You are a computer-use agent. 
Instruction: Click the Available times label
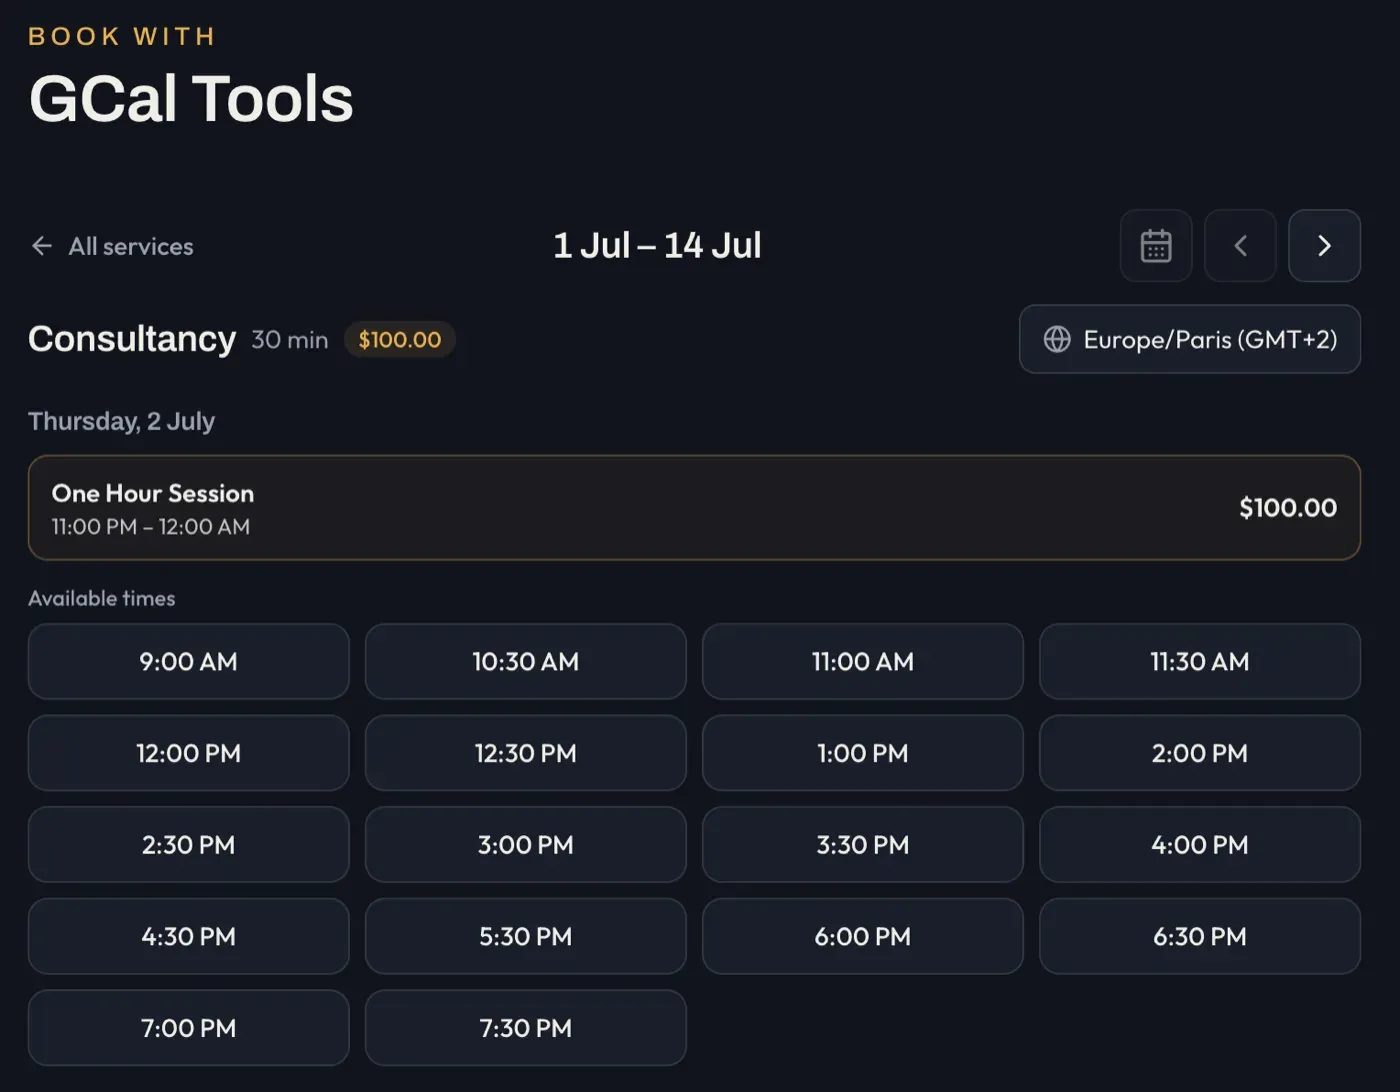[x=102, y=598]
